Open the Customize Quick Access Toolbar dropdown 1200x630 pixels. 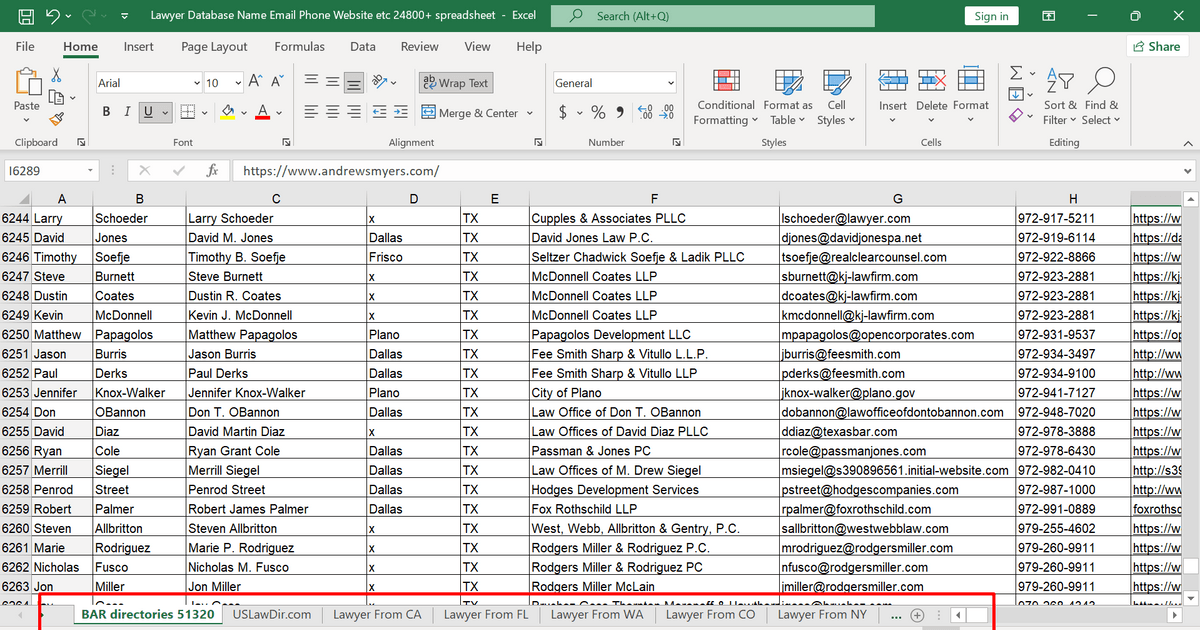[x=123, y=16]
